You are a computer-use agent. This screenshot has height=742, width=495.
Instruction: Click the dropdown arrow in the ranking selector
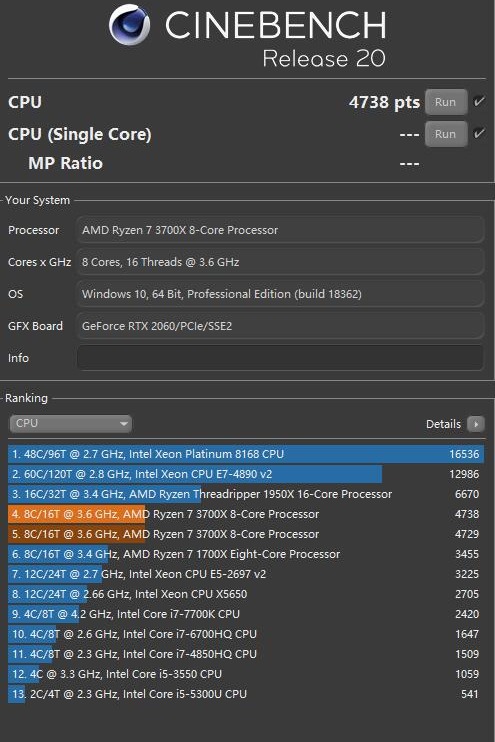tap(124, 424)
